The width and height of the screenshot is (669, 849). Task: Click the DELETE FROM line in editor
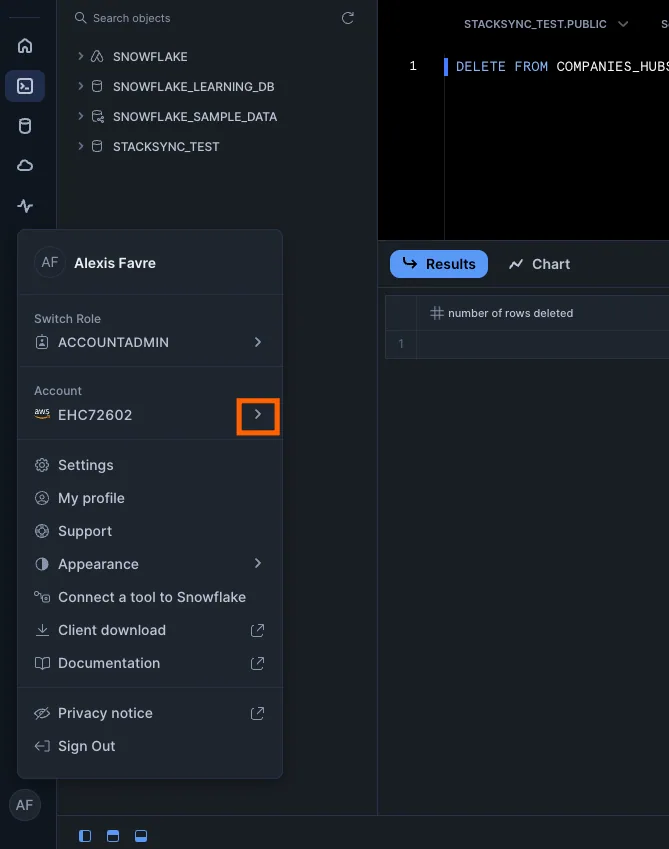562,67
